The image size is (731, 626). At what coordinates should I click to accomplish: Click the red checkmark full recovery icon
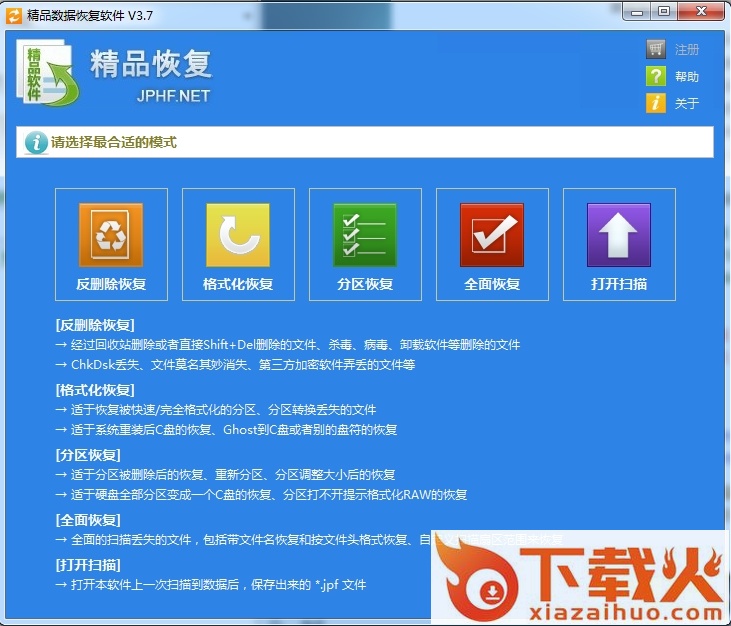(x=492, y=235)
